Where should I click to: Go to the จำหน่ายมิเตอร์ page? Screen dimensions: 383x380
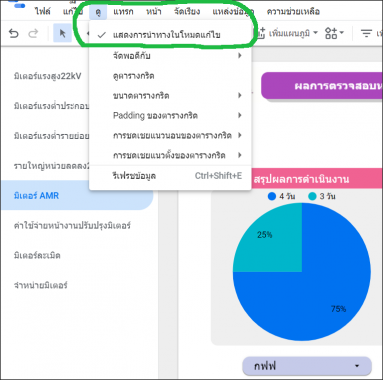(40, 285)
